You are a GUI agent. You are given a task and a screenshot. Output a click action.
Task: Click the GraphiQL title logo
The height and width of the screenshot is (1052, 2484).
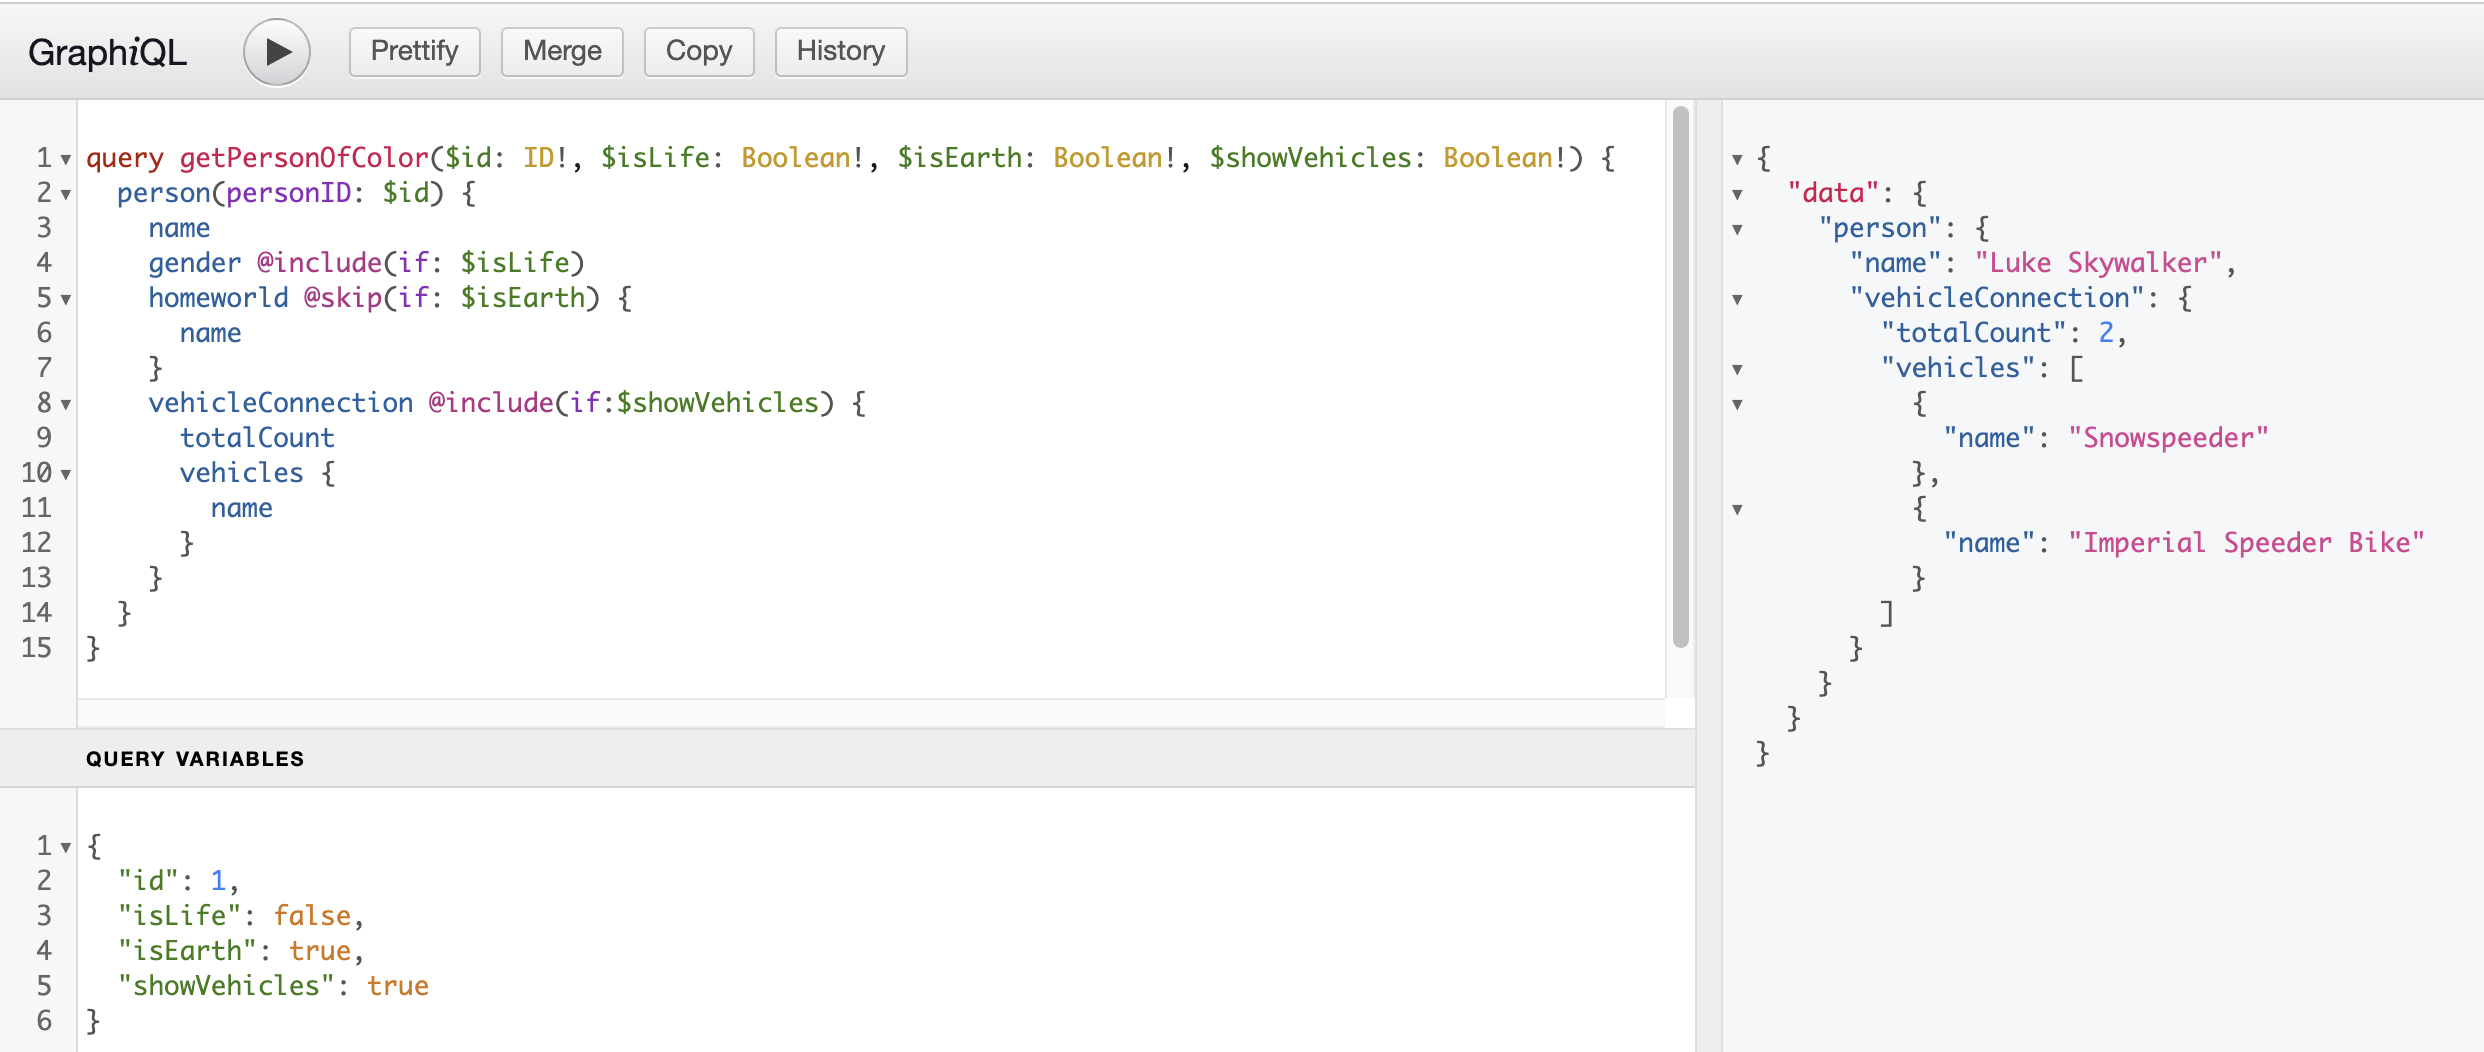pos(108,52)
